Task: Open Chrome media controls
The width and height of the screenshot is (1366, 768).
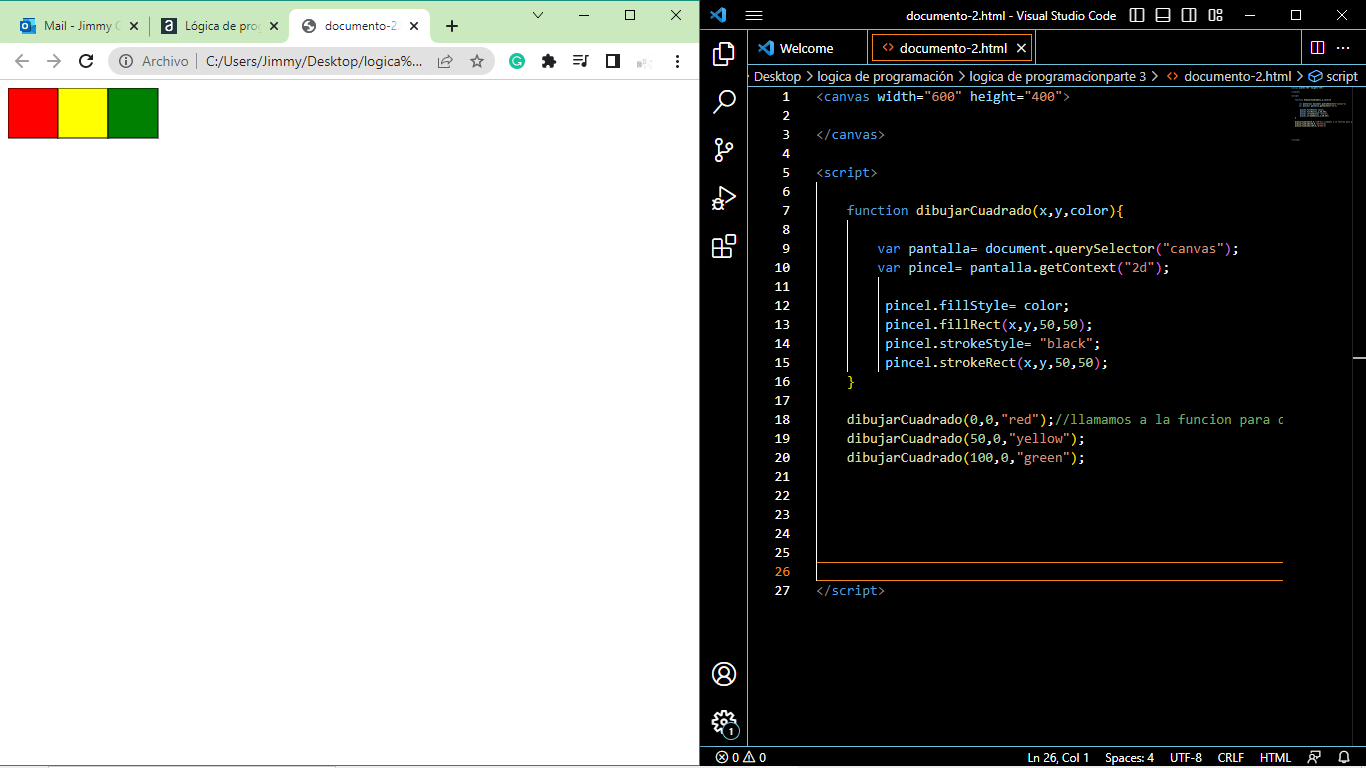Action: pyautogui.click(x=581, y=61)
